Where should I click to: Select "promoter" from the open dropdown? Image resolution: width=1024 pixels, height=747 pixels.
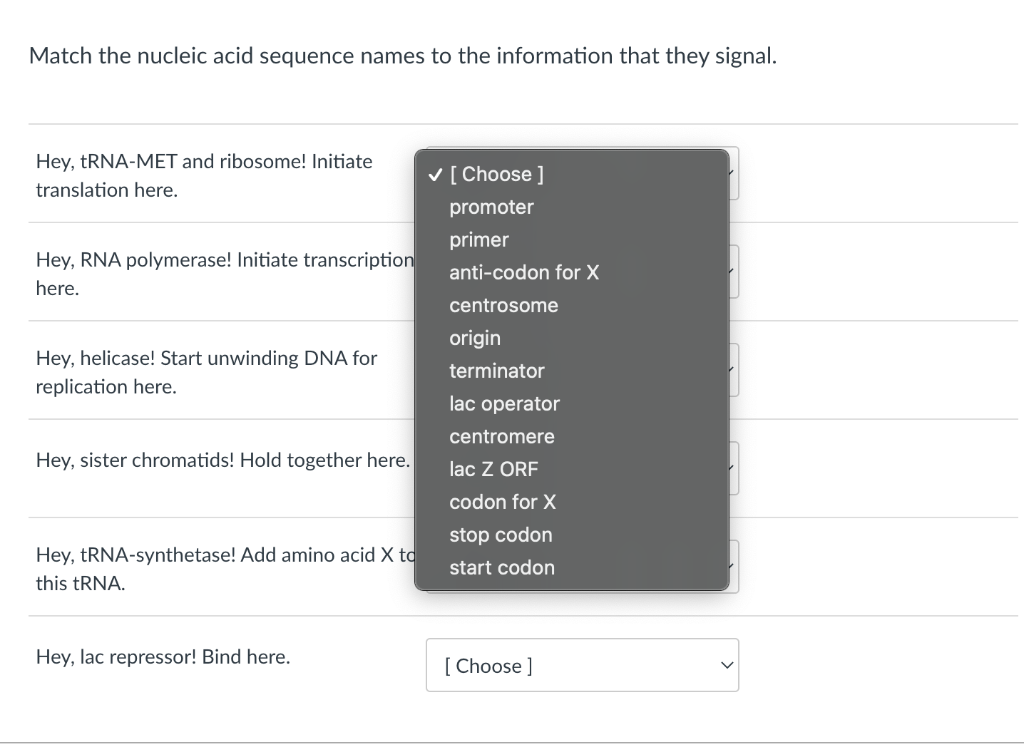point(571,207)
